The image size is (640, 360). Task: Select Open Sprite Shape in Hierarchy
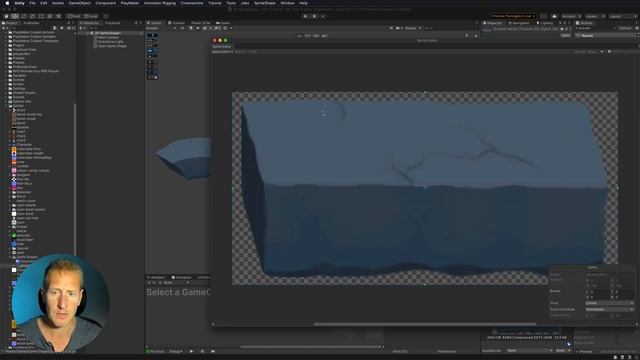click(112, 46)
